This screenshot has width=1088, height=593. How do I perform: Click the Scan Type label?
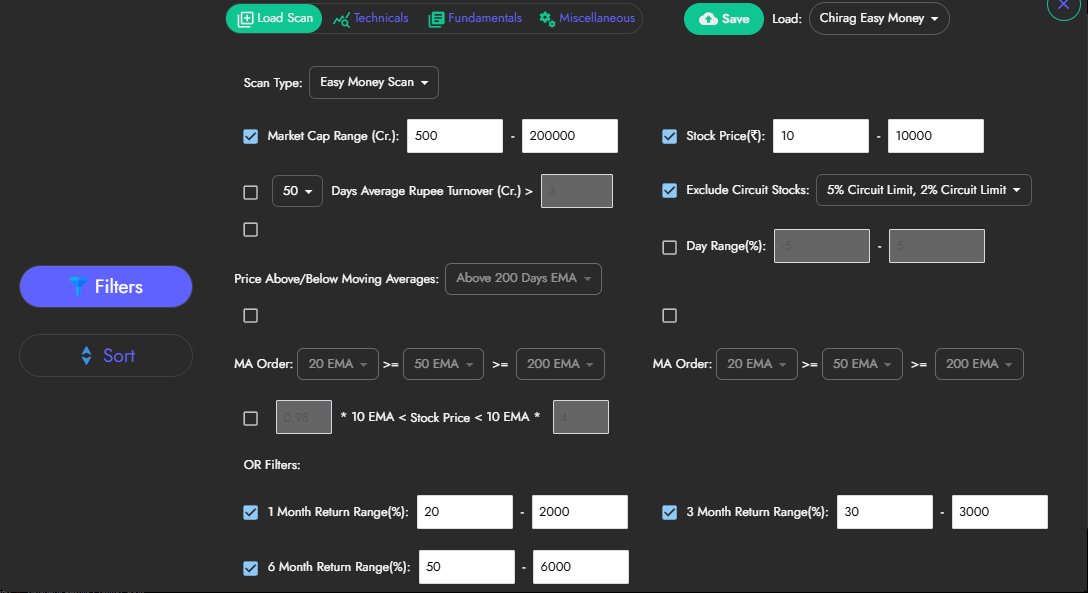(273, 83)
